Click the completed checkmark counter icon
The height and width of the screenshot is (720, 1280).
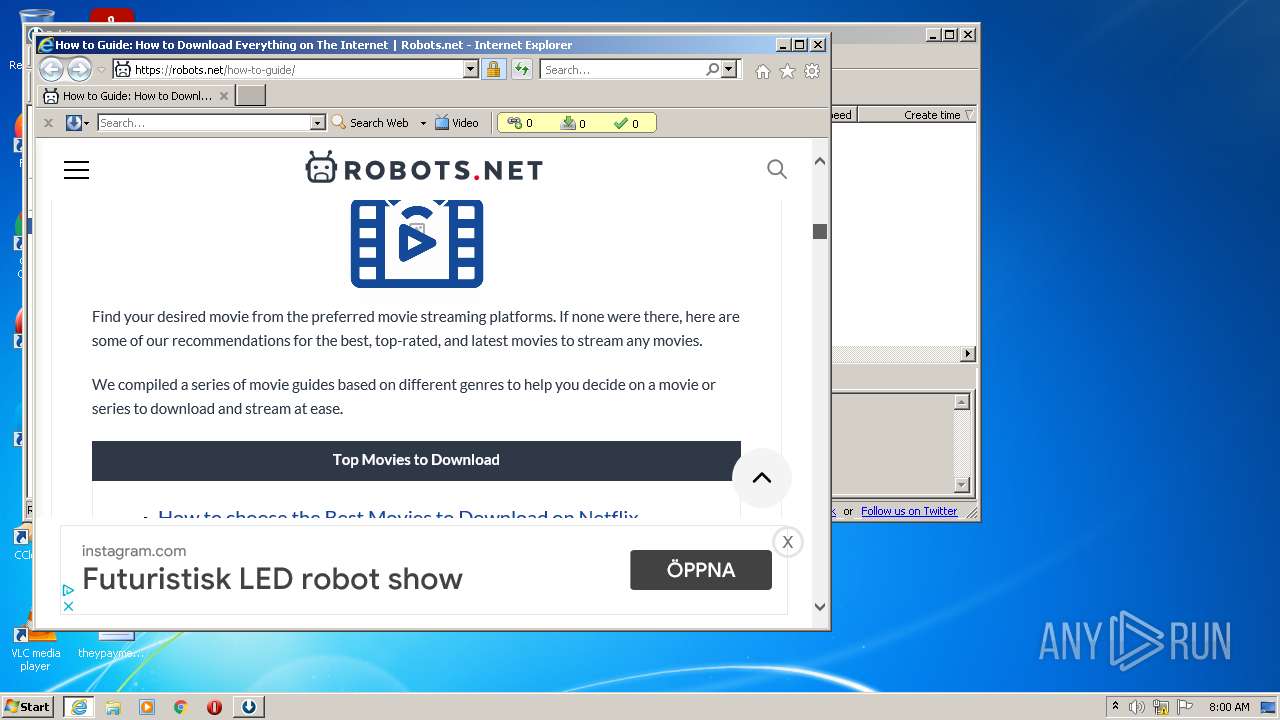[x=621, y=123]
